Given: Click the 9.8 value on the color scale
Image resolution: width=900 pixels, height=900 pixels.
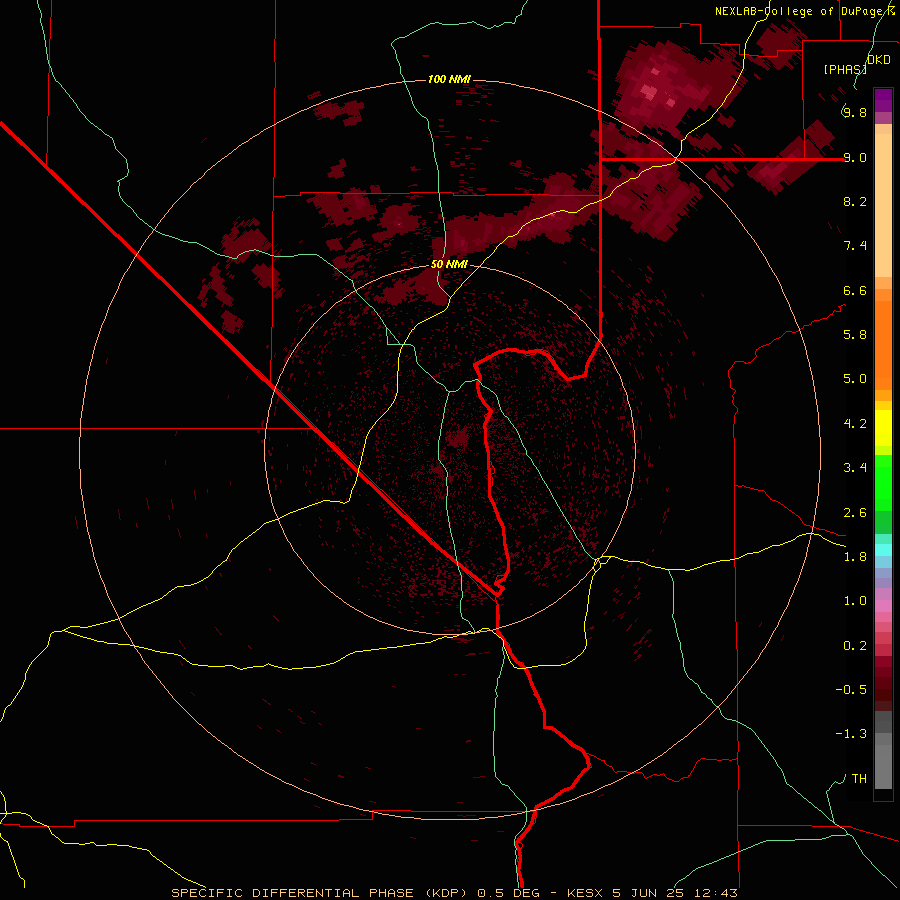Looking at the screenshot, I should [x=855, y=112].
